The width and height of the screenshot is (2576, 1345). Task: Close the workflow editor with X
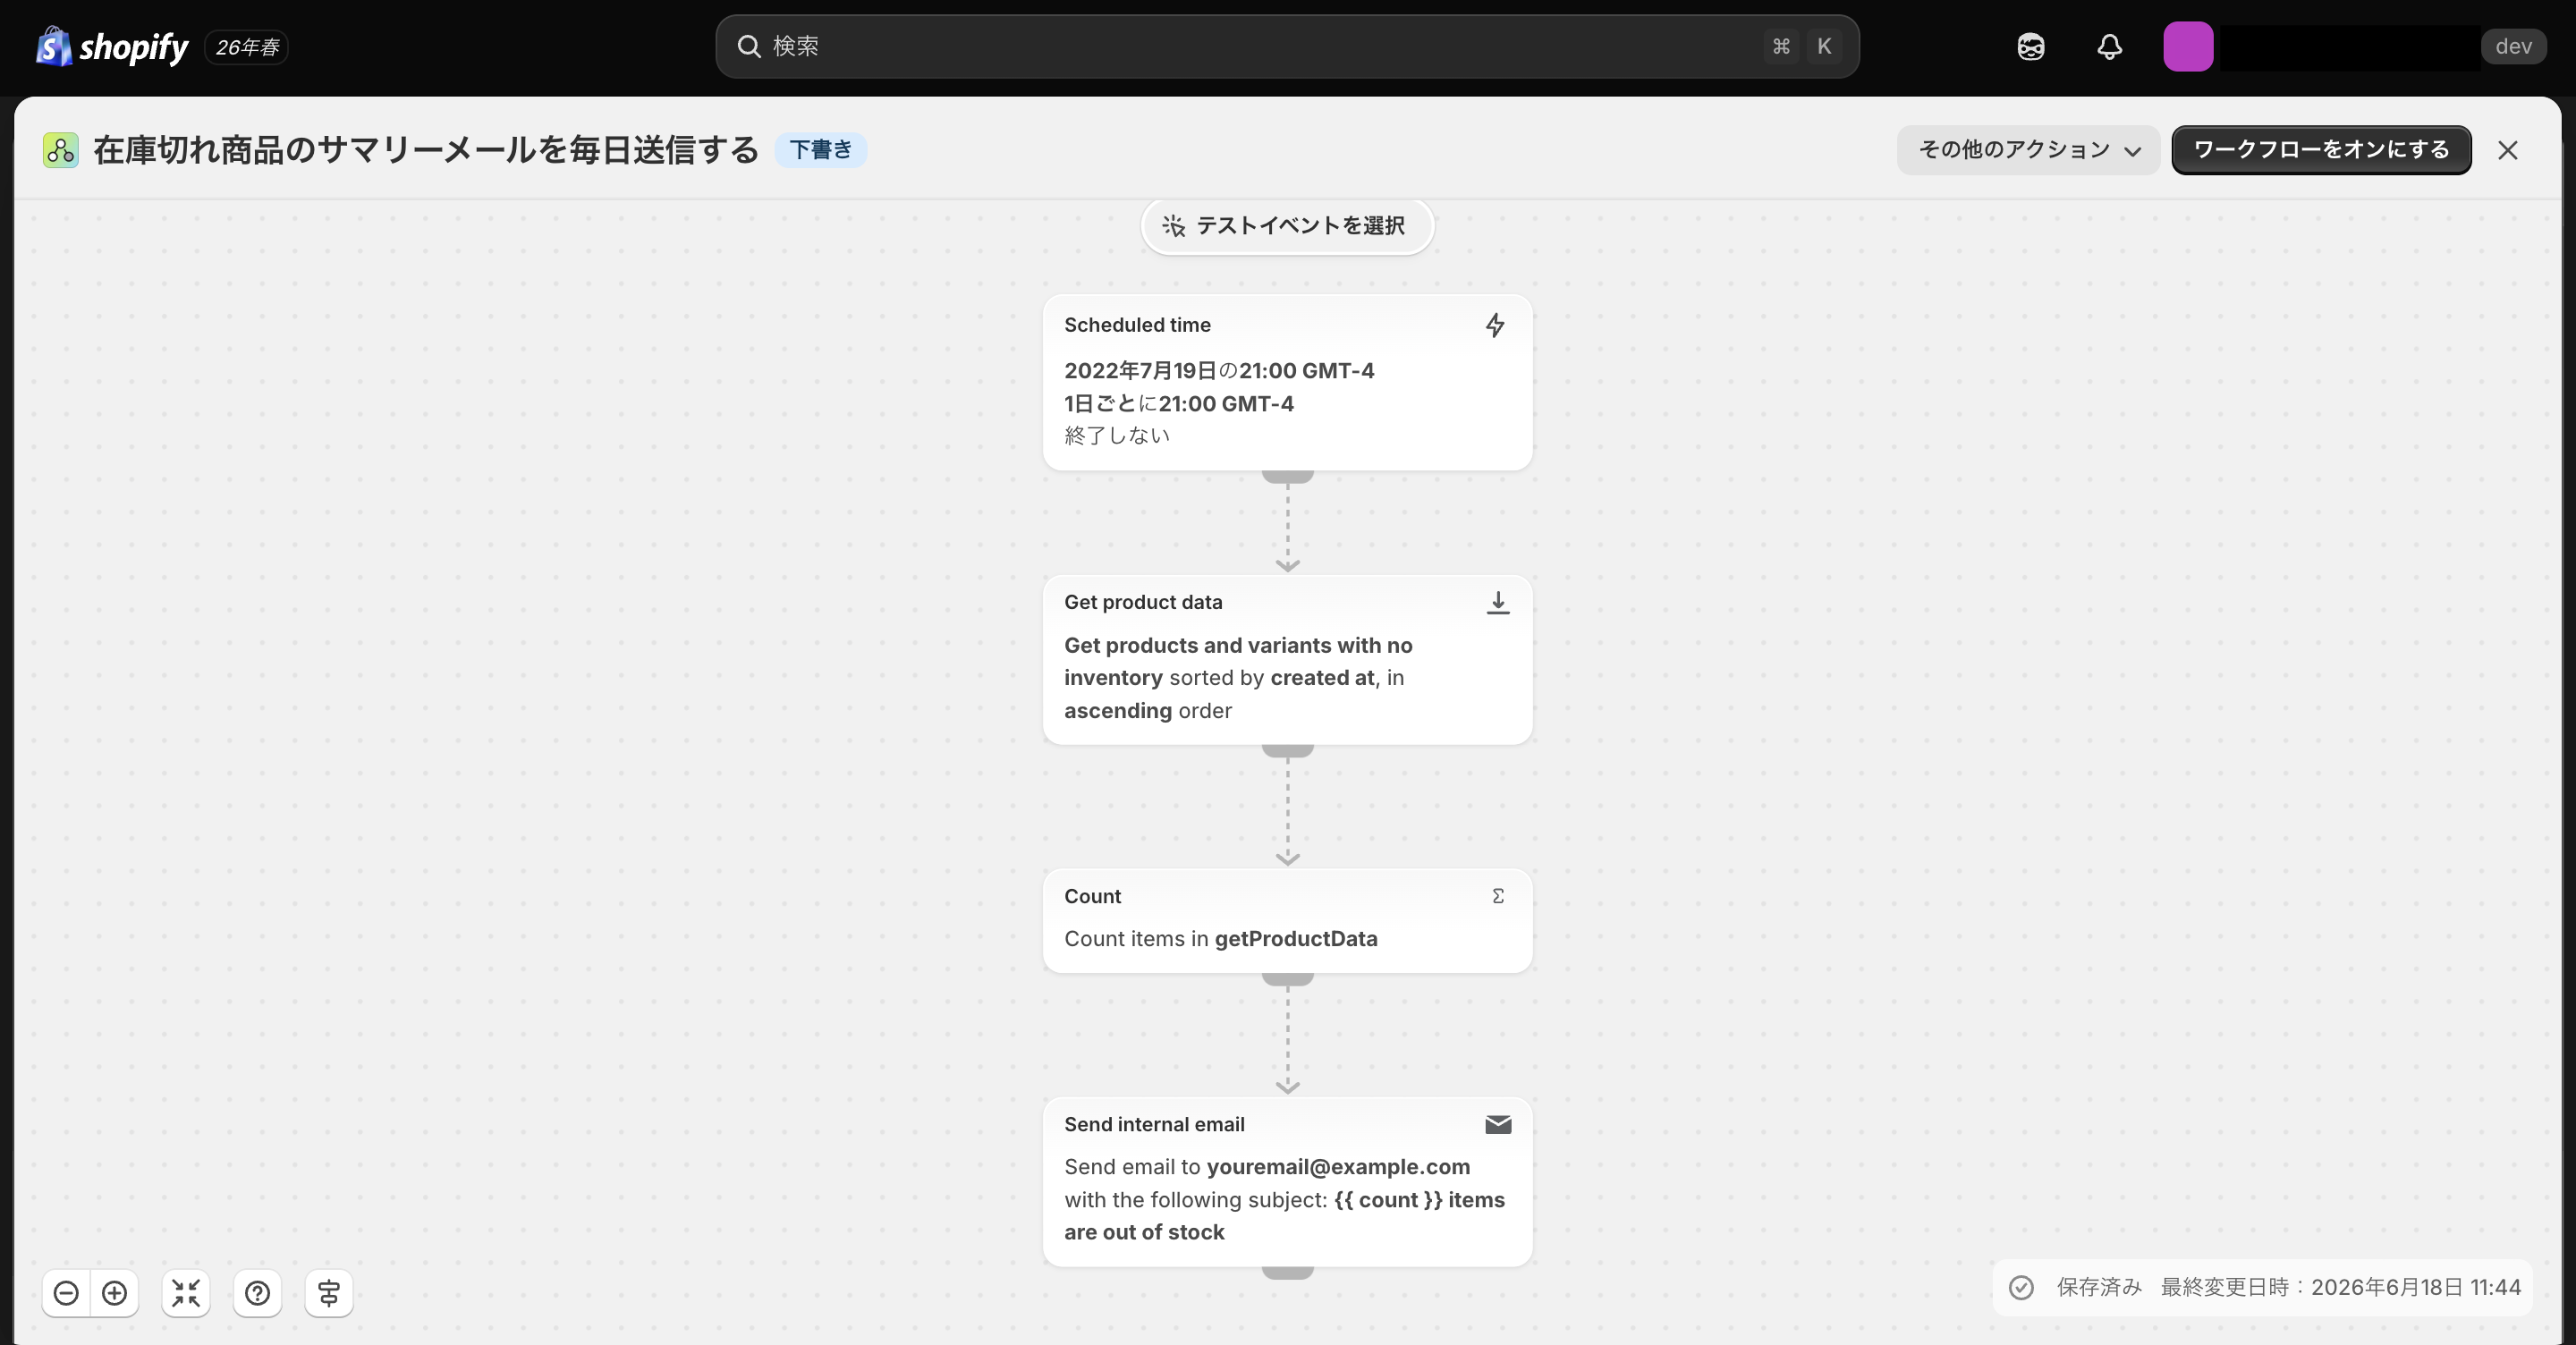click(2507, 150)
